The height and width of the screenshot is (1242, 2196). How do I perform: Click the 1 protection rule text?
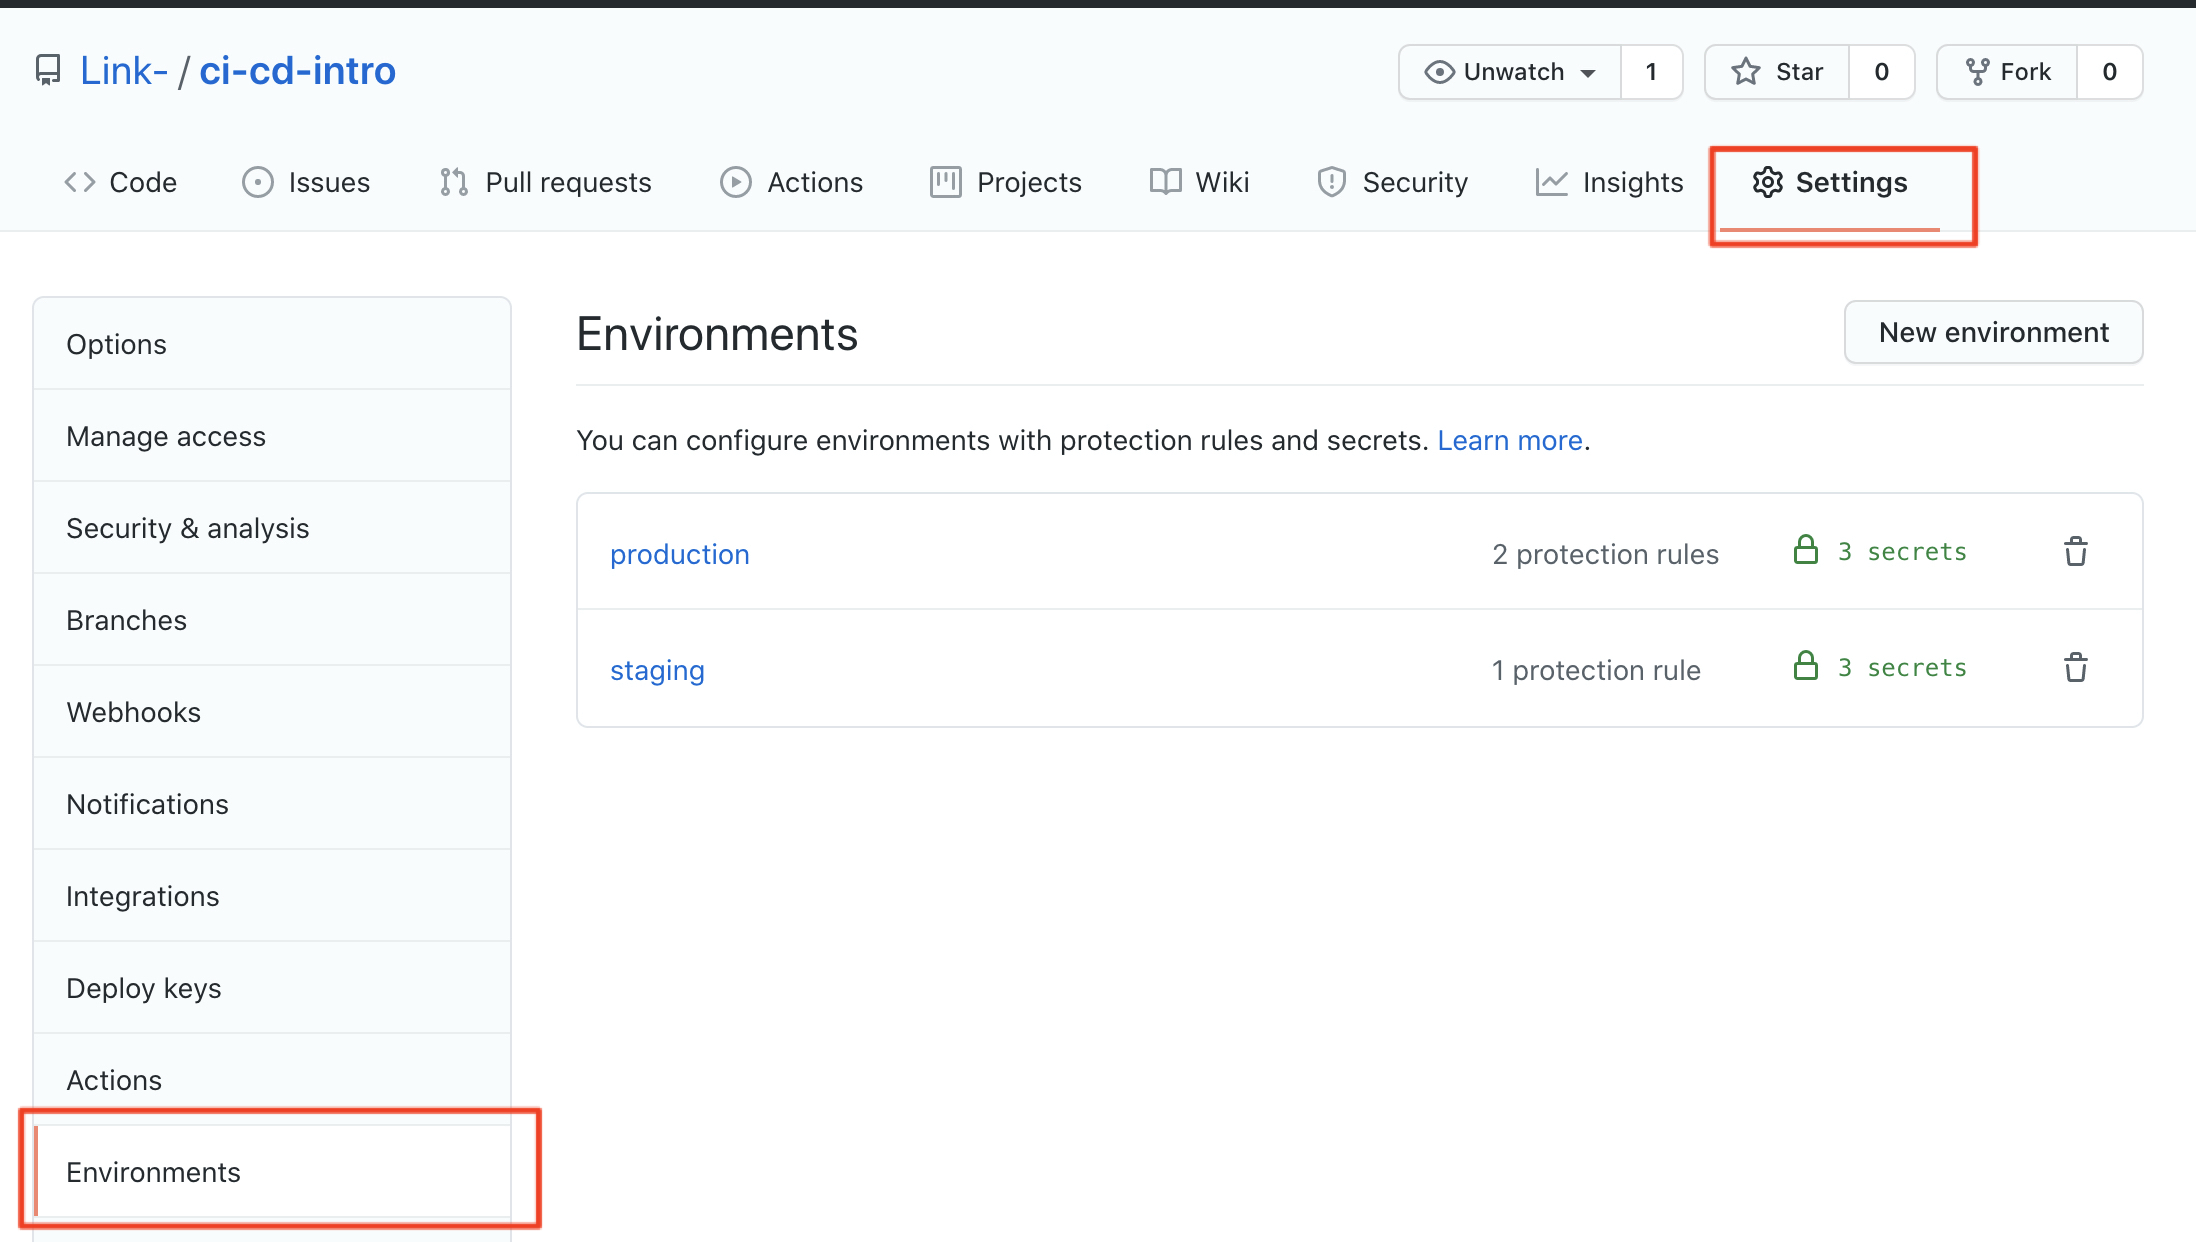tap(1596, 670)
